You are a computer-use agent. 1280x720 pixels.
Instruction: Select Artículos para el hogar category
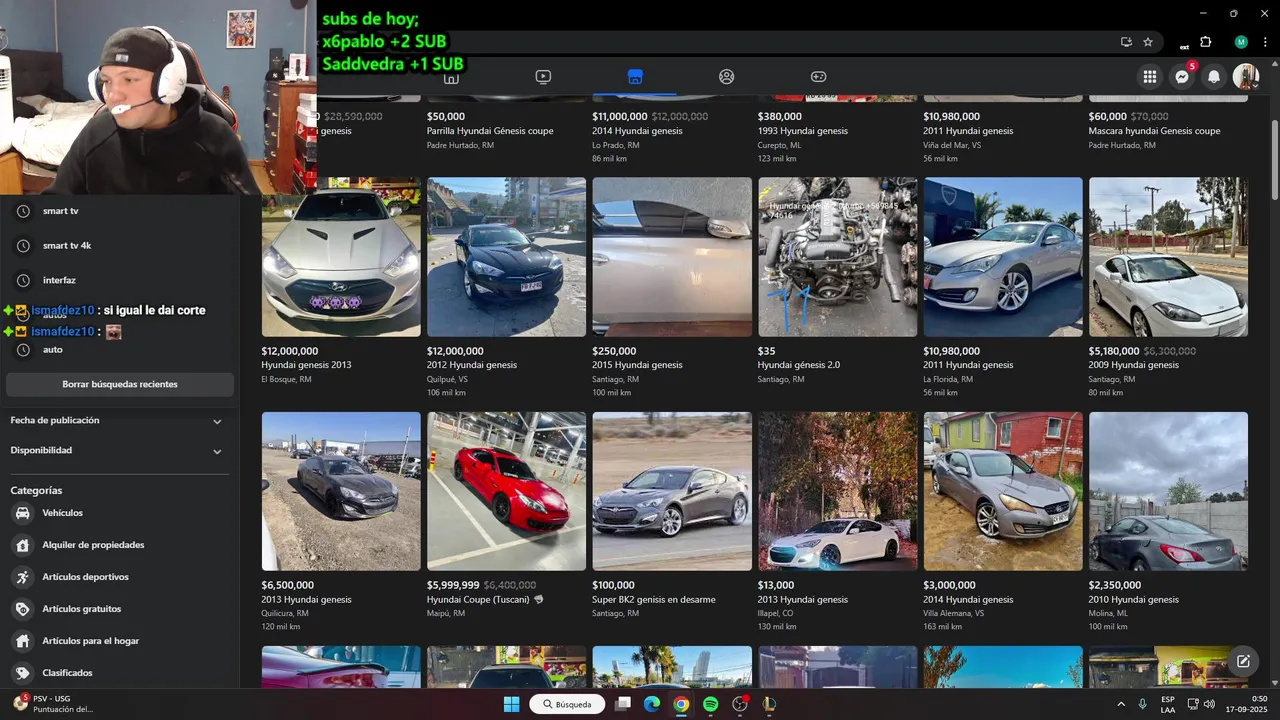click(120, 641)
